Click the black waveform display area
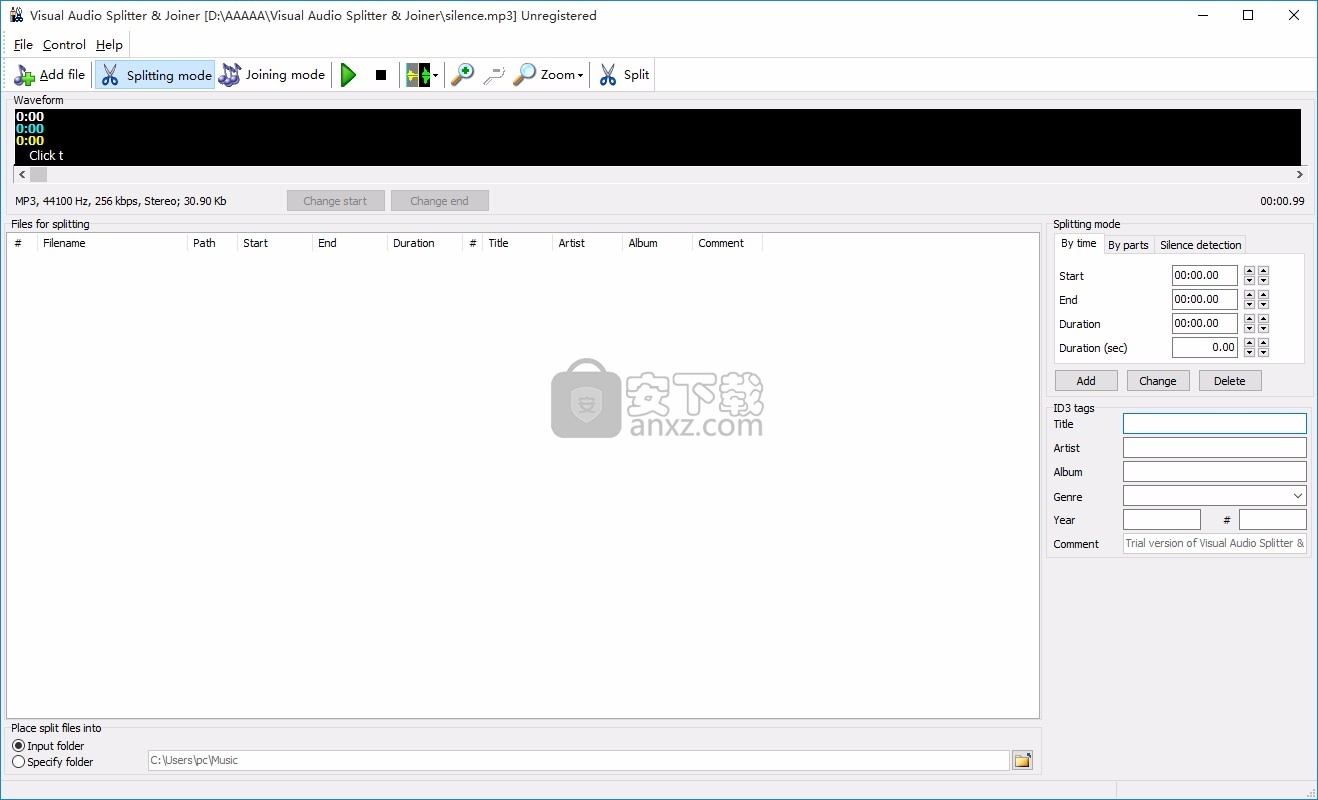The image size is (1318, 800). pyautogui.click(x=658, y=137)
